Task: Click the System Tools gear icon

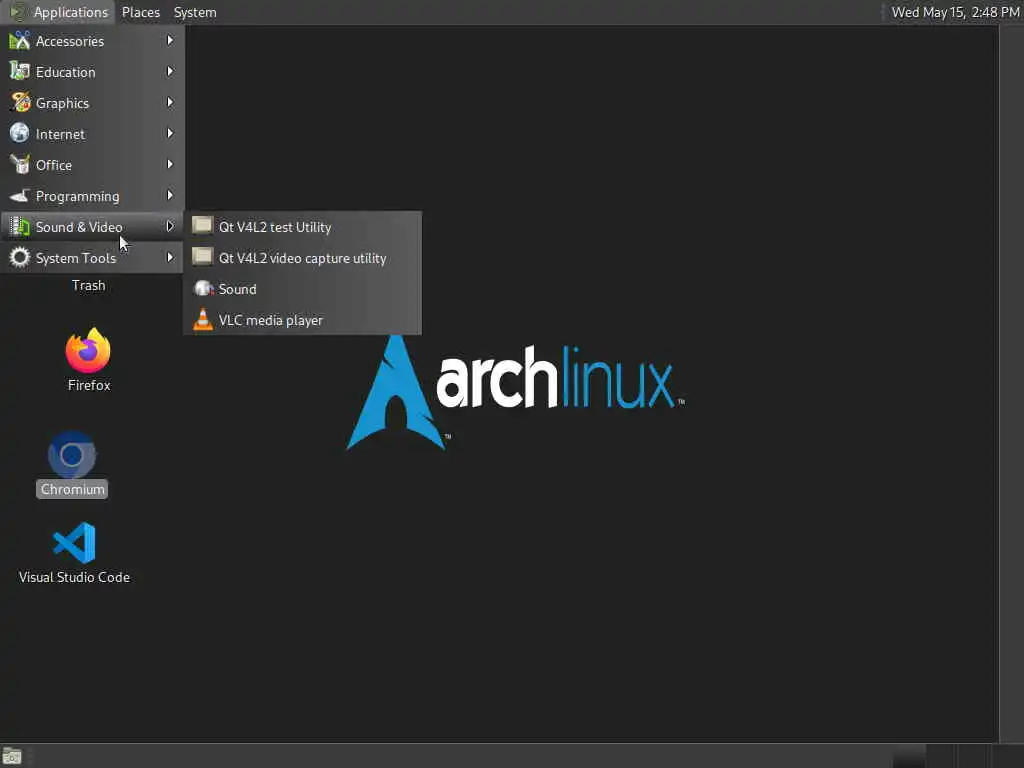Action: pyautogui.click(x=20, y=257)
